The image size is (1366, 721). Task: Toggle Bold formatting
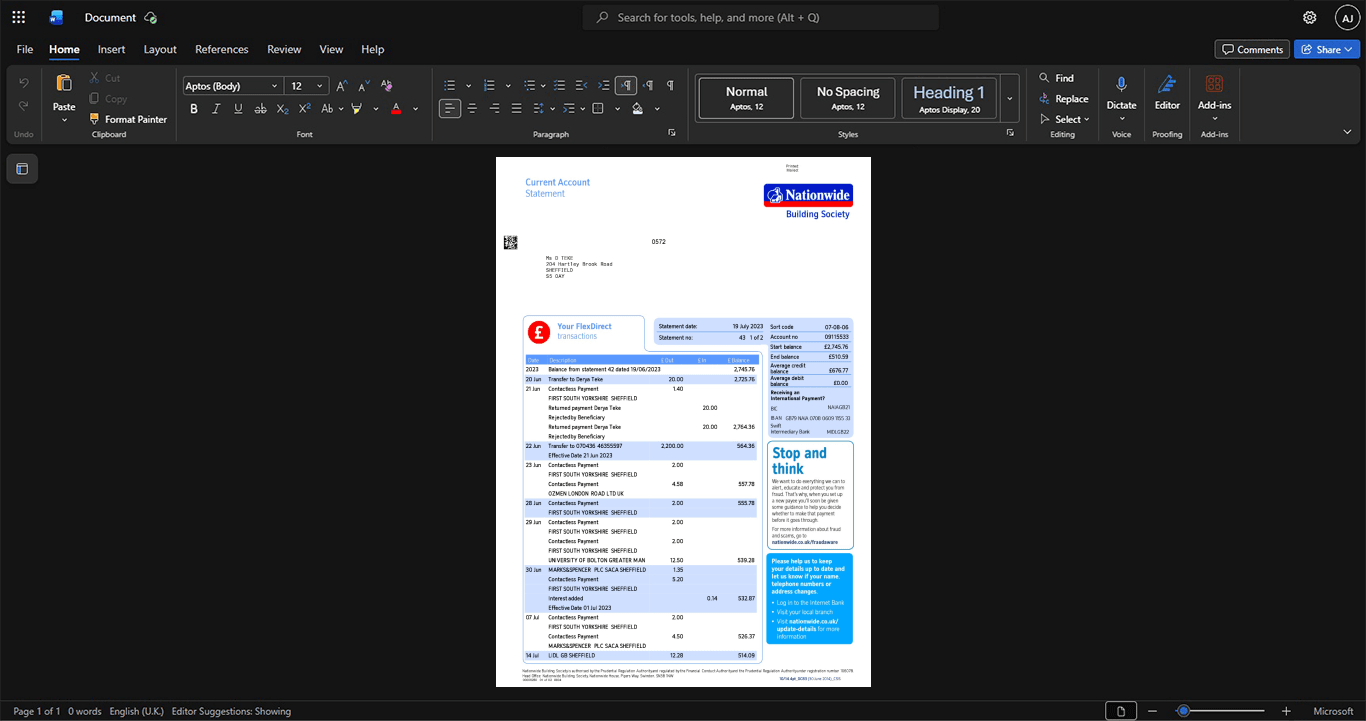[194, 108]
